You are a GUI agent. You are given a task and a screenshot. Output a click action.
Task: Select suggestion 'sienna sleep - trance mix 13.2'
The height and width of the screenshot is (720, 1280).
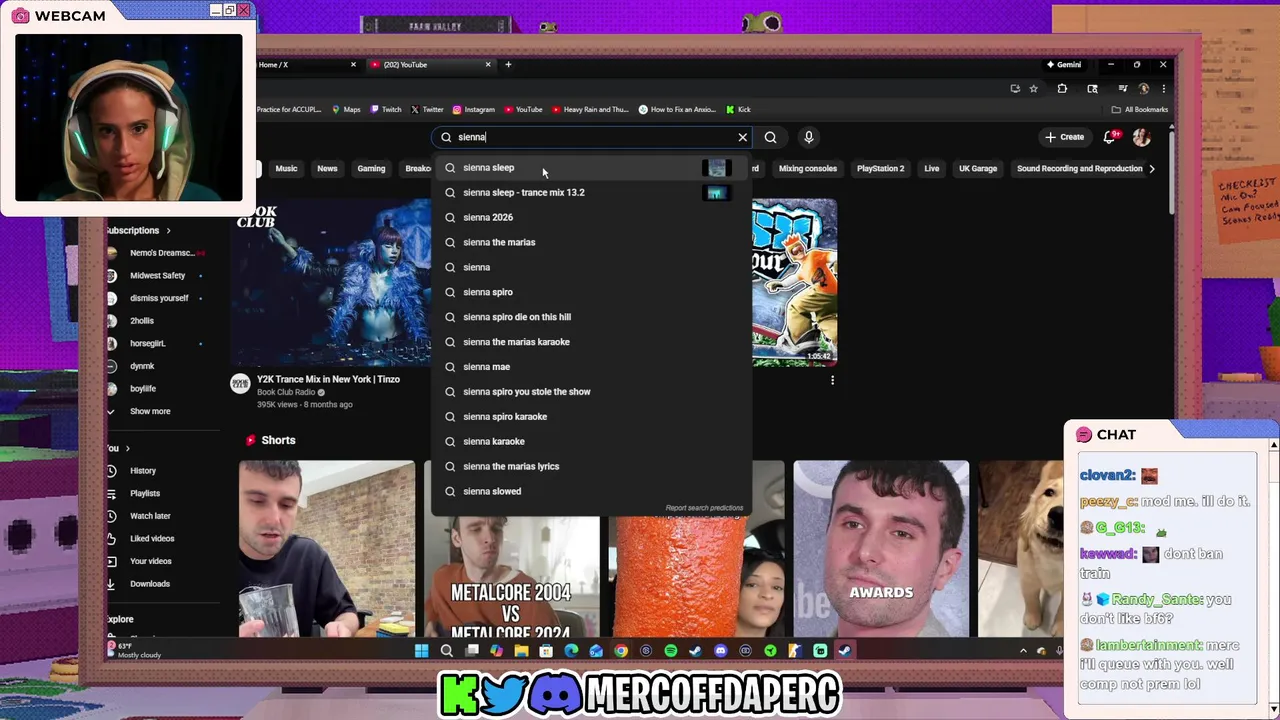pyautogui.click(x=591, y=192)
